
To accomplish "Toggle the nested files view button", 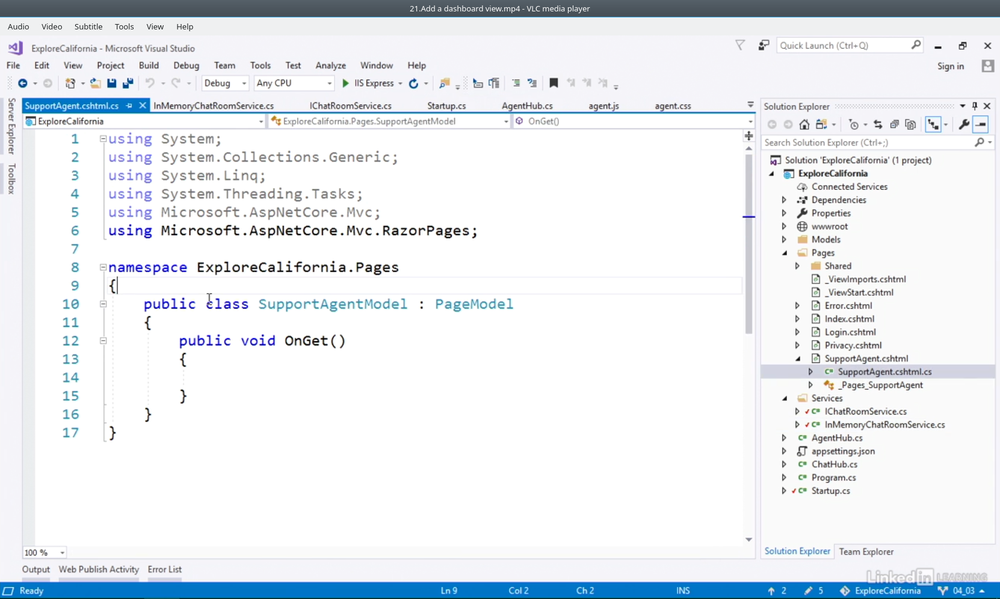I will click(x=933, y=125).
